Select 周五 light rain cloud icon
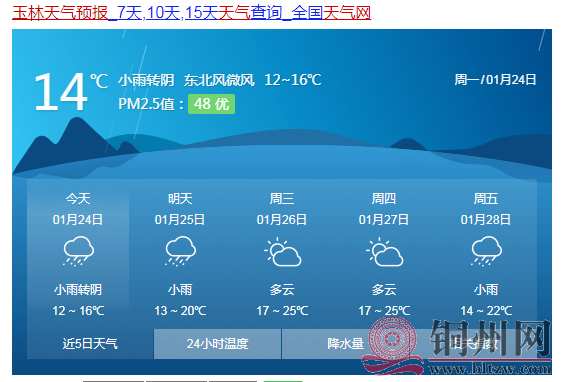Viewport: 564px width, 382px height. point(486,251)
